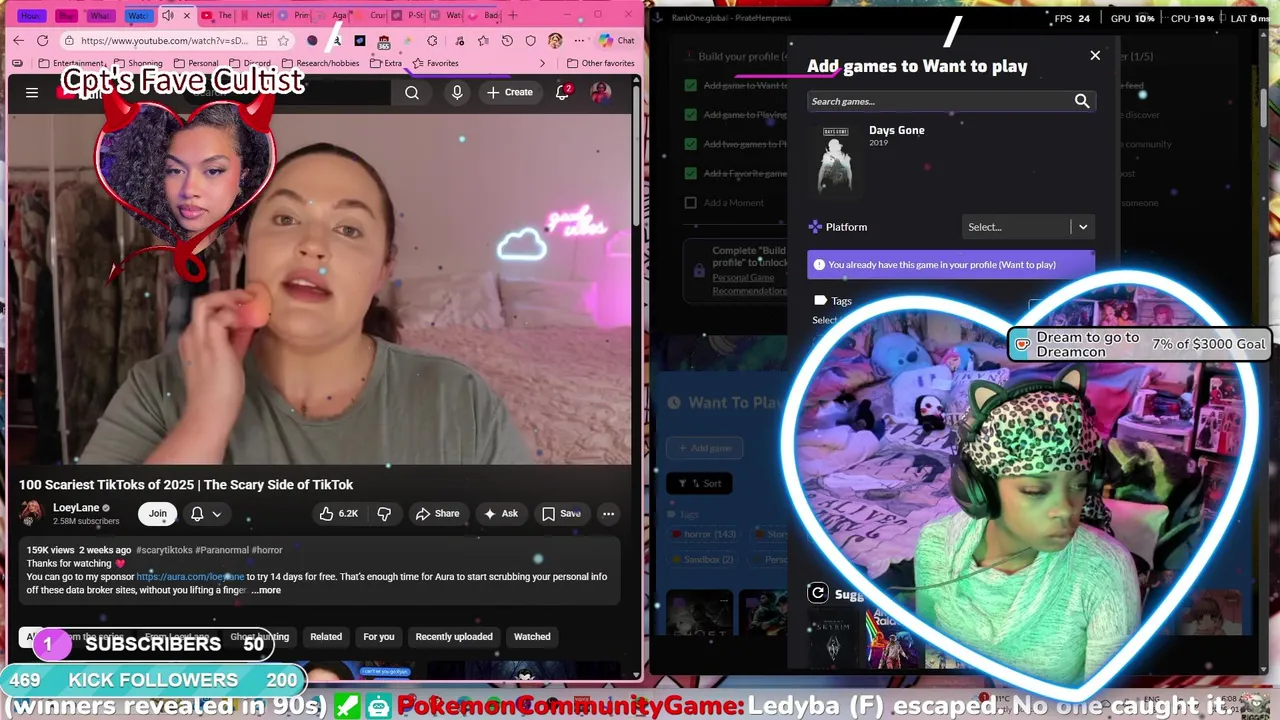Click the Share button

click(437, 513)
